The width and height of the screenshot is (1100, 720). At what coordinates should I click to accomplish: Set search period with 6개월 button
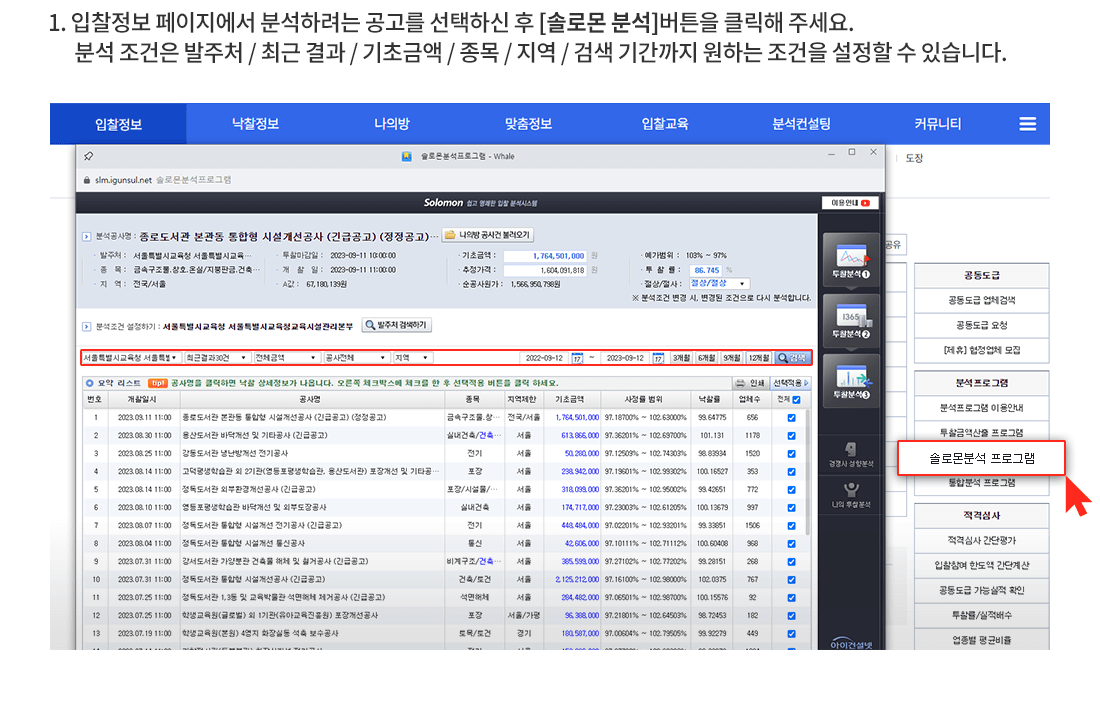706,358
